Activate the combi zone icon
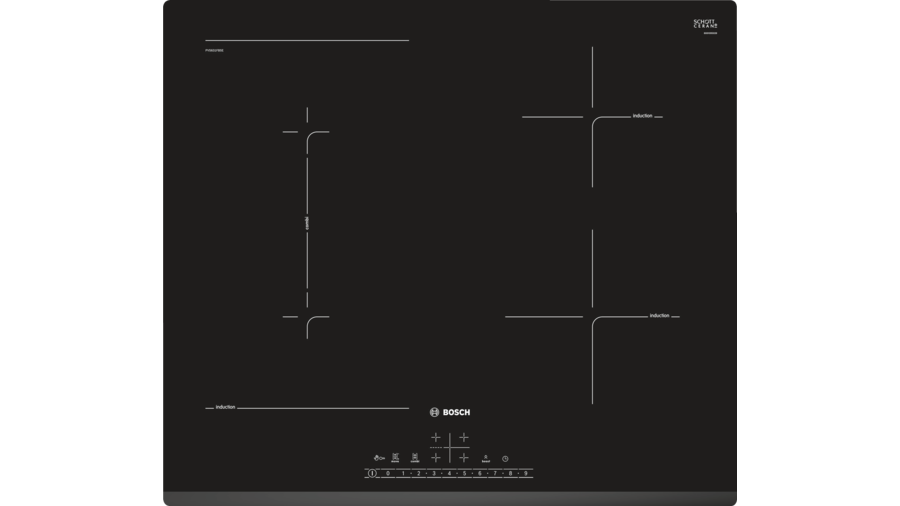Screen dimensions: 900x506 [x=415, y=457]
